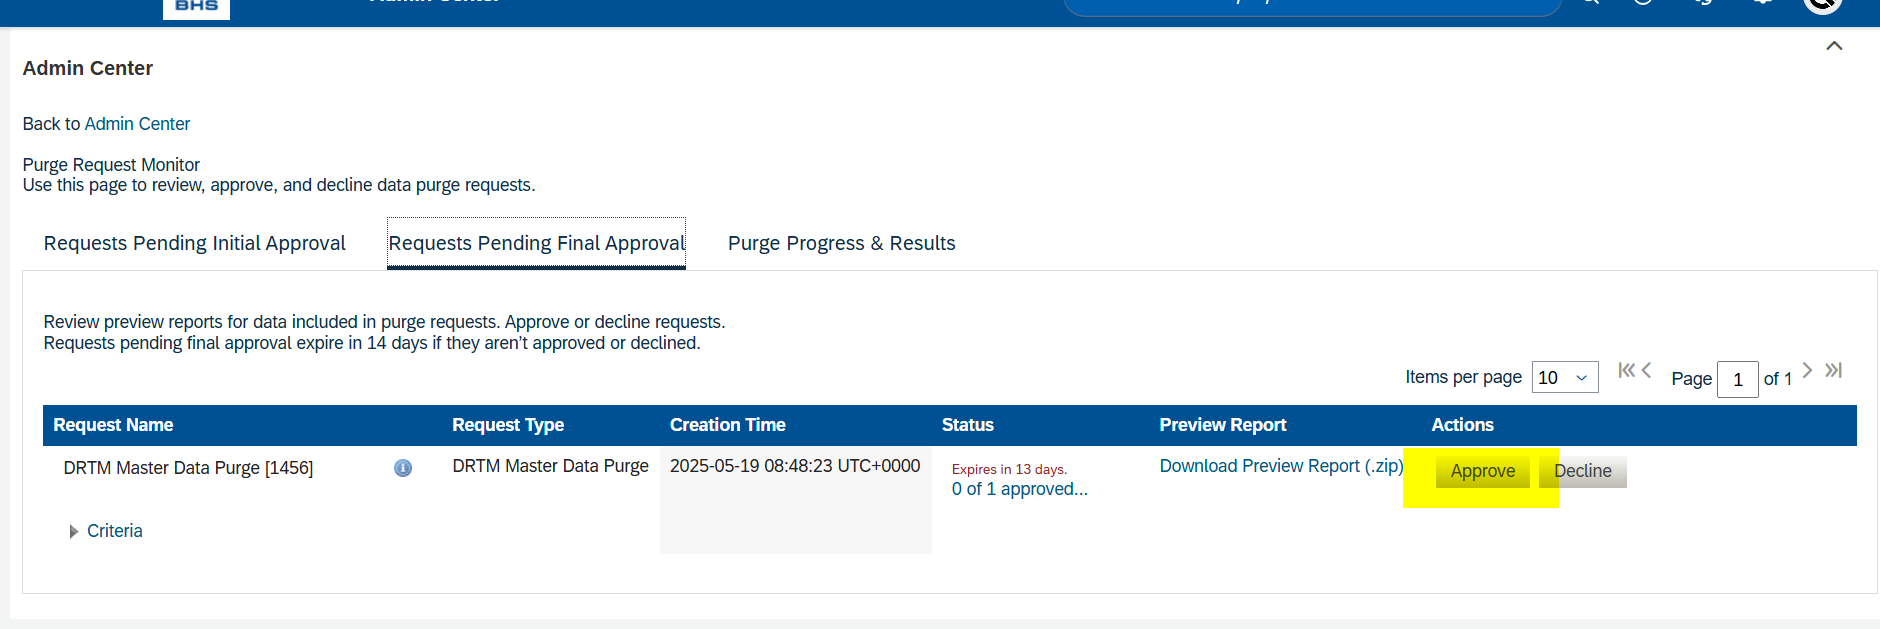Click the page number input field
This screenshot has width=1880, height=629.
tap(1737, 380)
